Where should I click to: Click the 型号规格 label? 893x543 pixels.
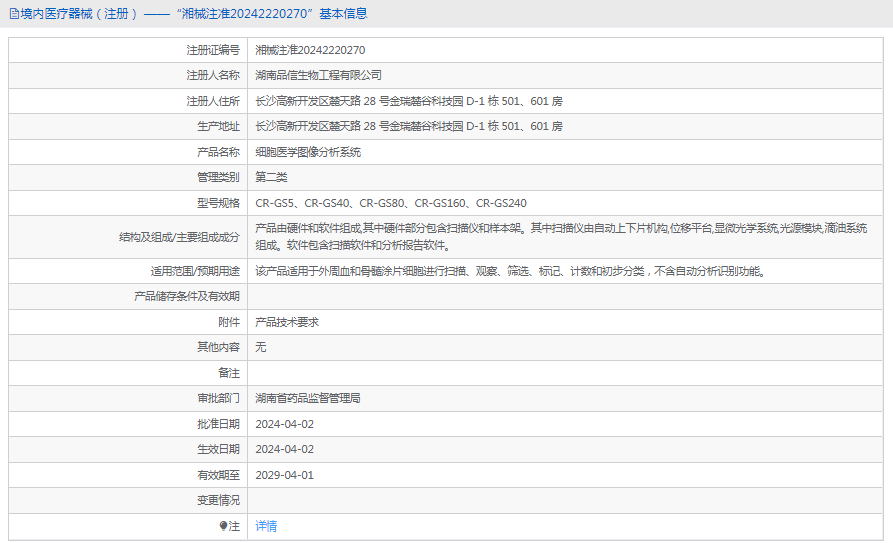(219, 203)
